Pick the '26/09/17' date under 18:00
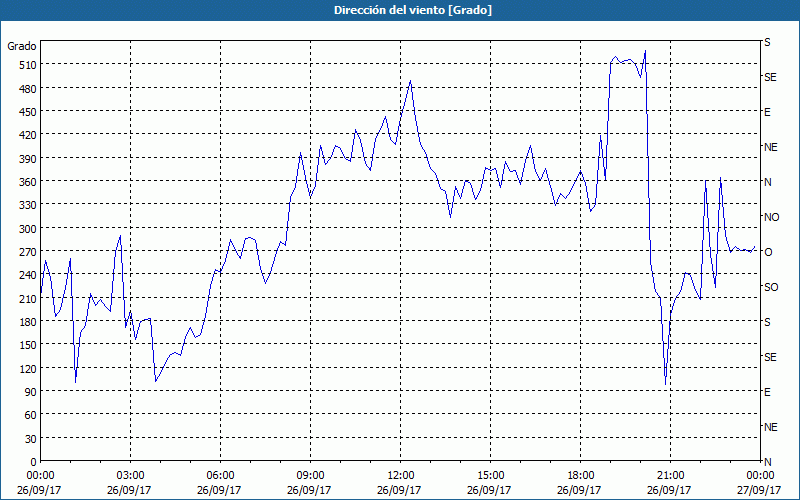 coord(579,490)
